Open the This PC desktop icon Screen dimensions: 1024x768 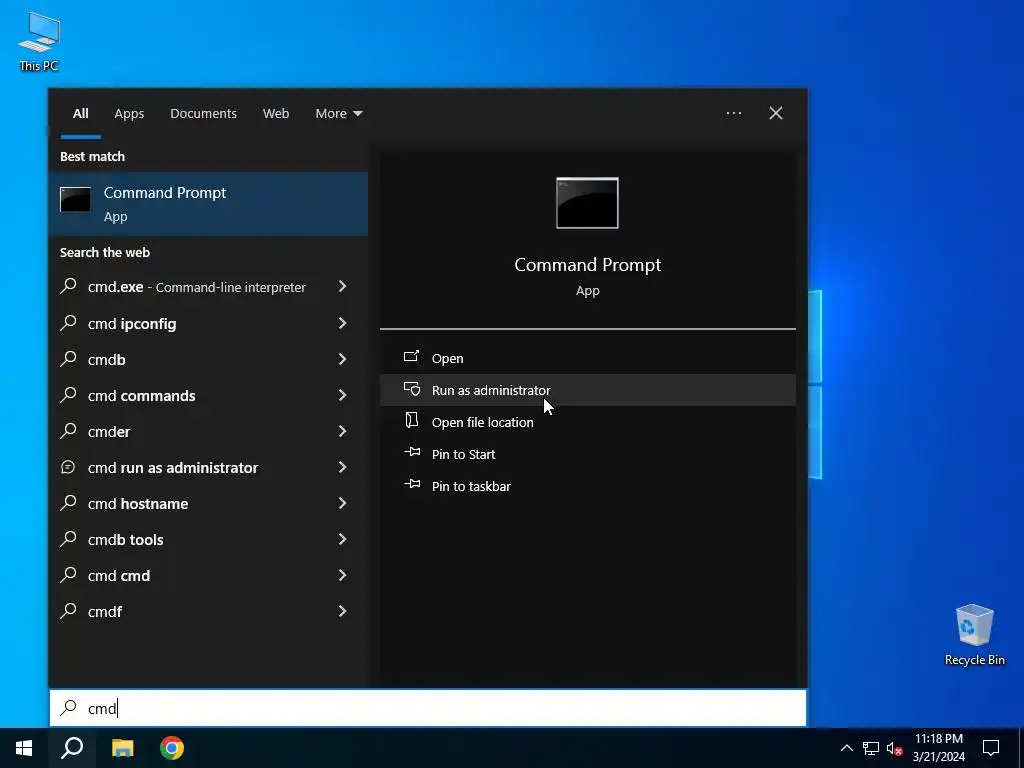pyautogui.click(x=39, y=40)
